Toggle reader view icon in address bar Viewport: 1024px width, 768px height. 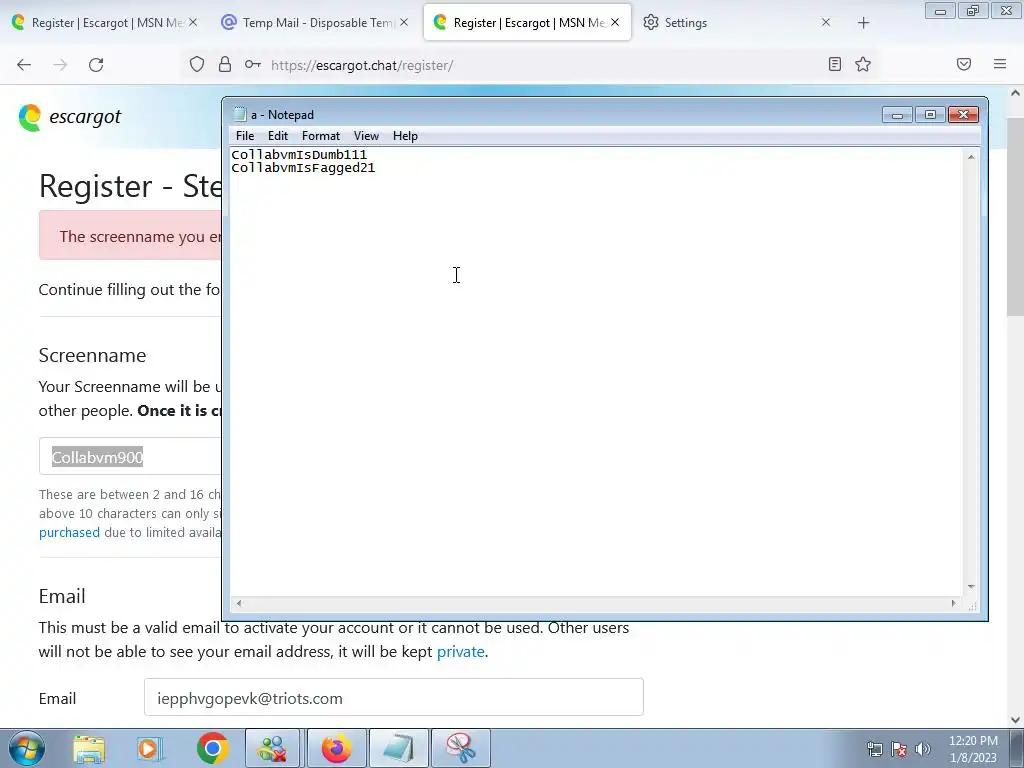[835, 64]
